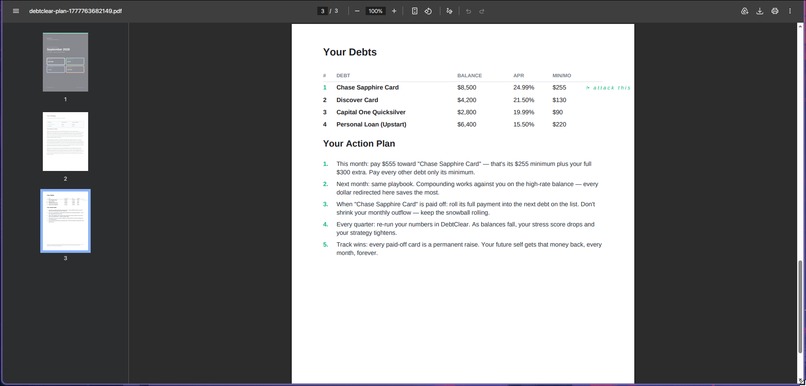This screenshot has height=386, width=806.
Task: Click the 'Your Debts' heading
Action: pos(350,52)
